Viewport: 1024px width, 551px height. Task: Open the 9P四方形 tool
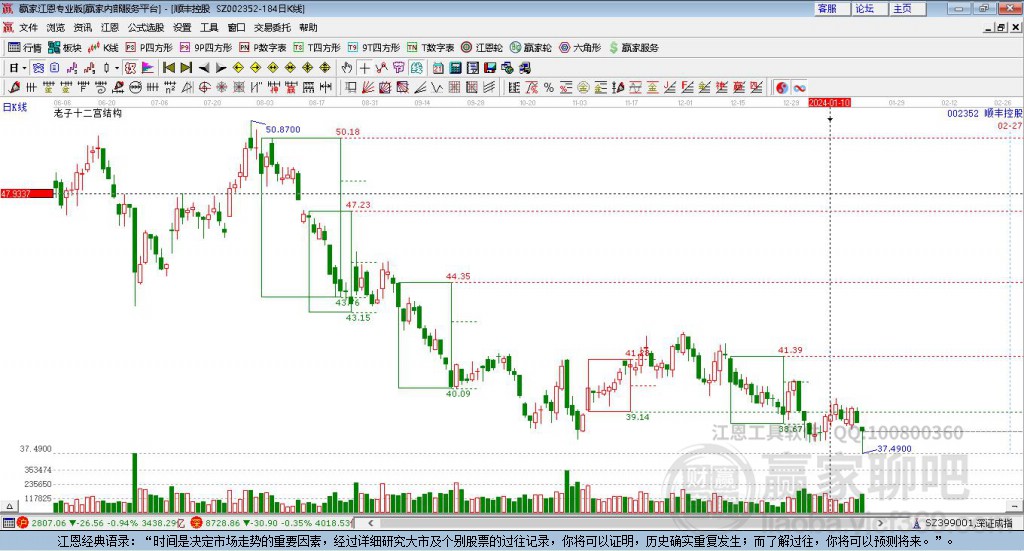(x=206, y=48)
